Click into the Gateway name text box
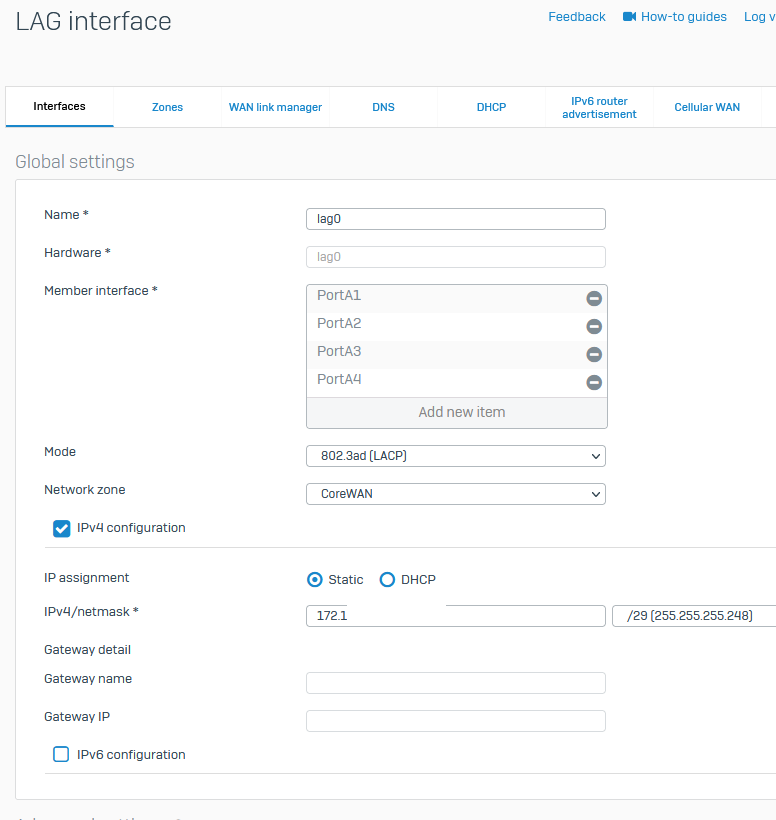Image resolution: width=776 pixels, height=820 pixels. point(455,683)
